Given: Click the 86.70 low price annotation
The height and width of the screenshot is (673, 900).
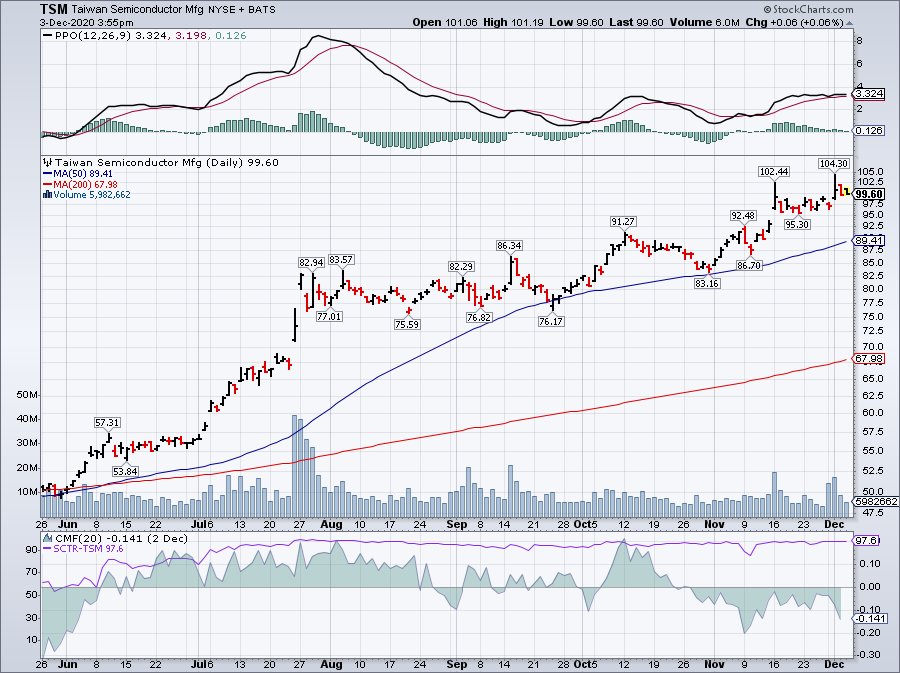Looking at the screenshot, I should pyautogui.click(x=750, y=266).
